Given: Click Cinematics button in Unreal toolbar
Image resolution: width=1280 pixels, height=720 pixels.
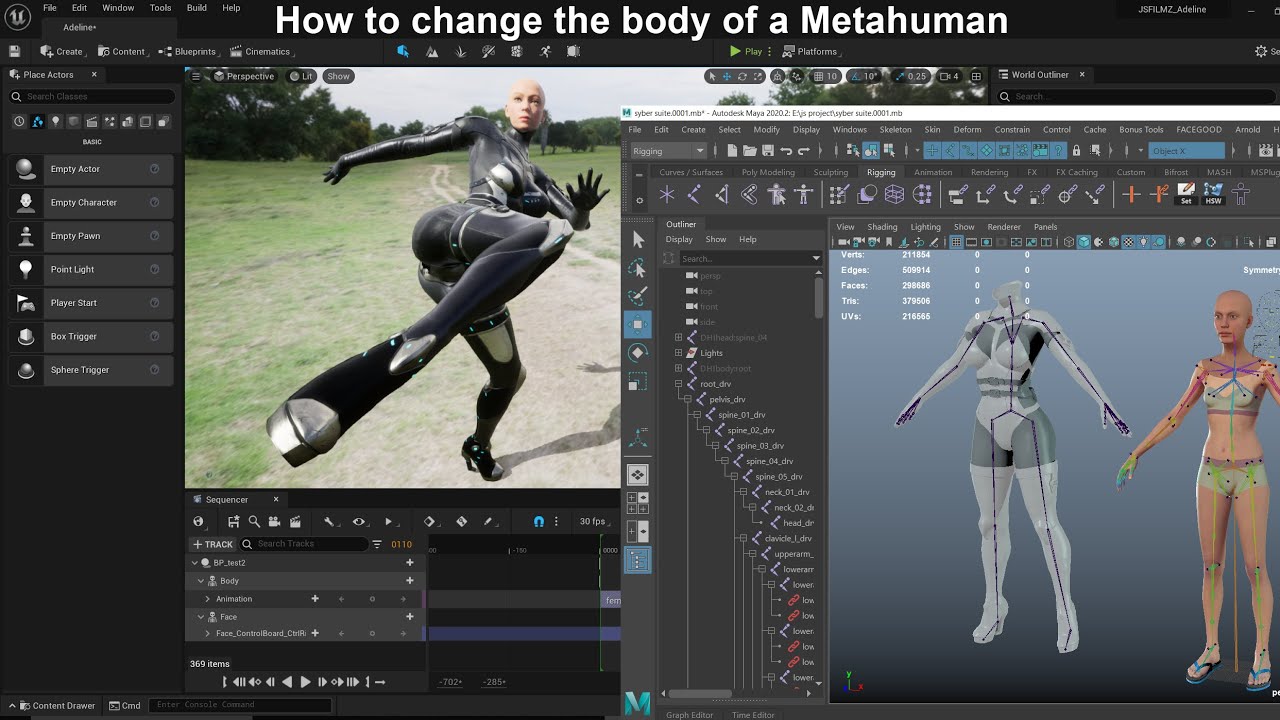Looking at the screenshot, I should [x=260, y=51].
